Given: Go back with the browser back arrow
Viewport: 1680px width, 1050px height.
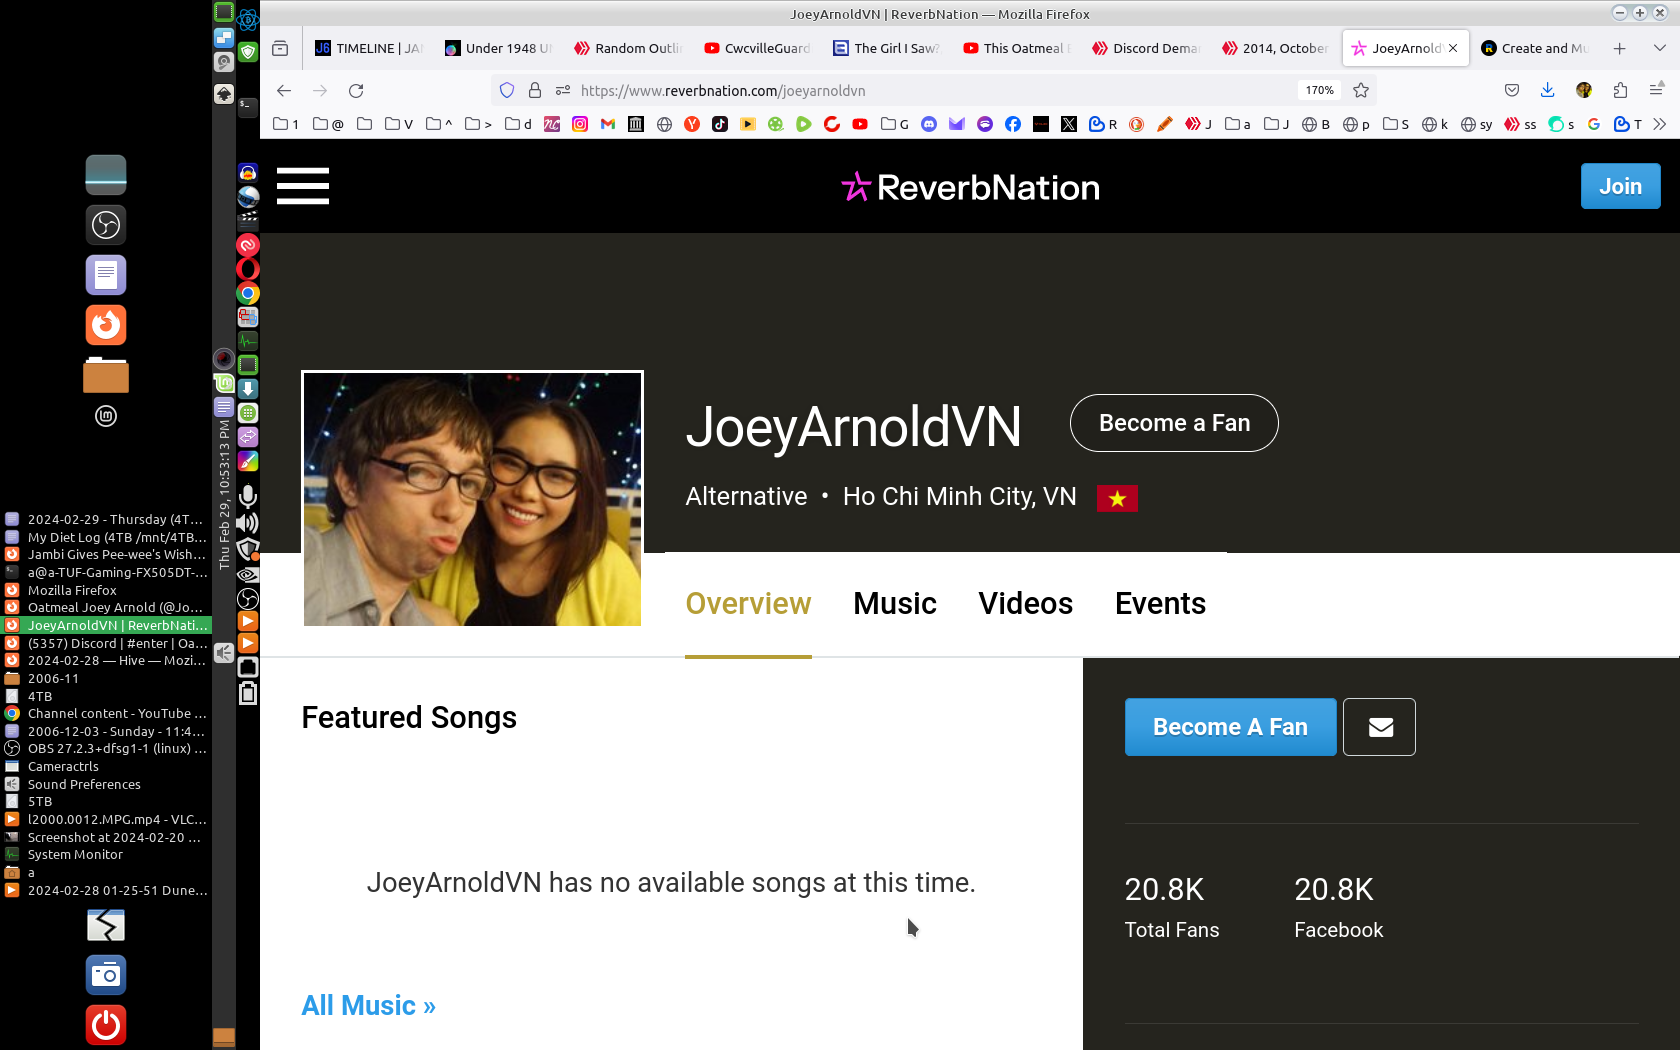Looking at the screenshot, I should click(284, 90).
